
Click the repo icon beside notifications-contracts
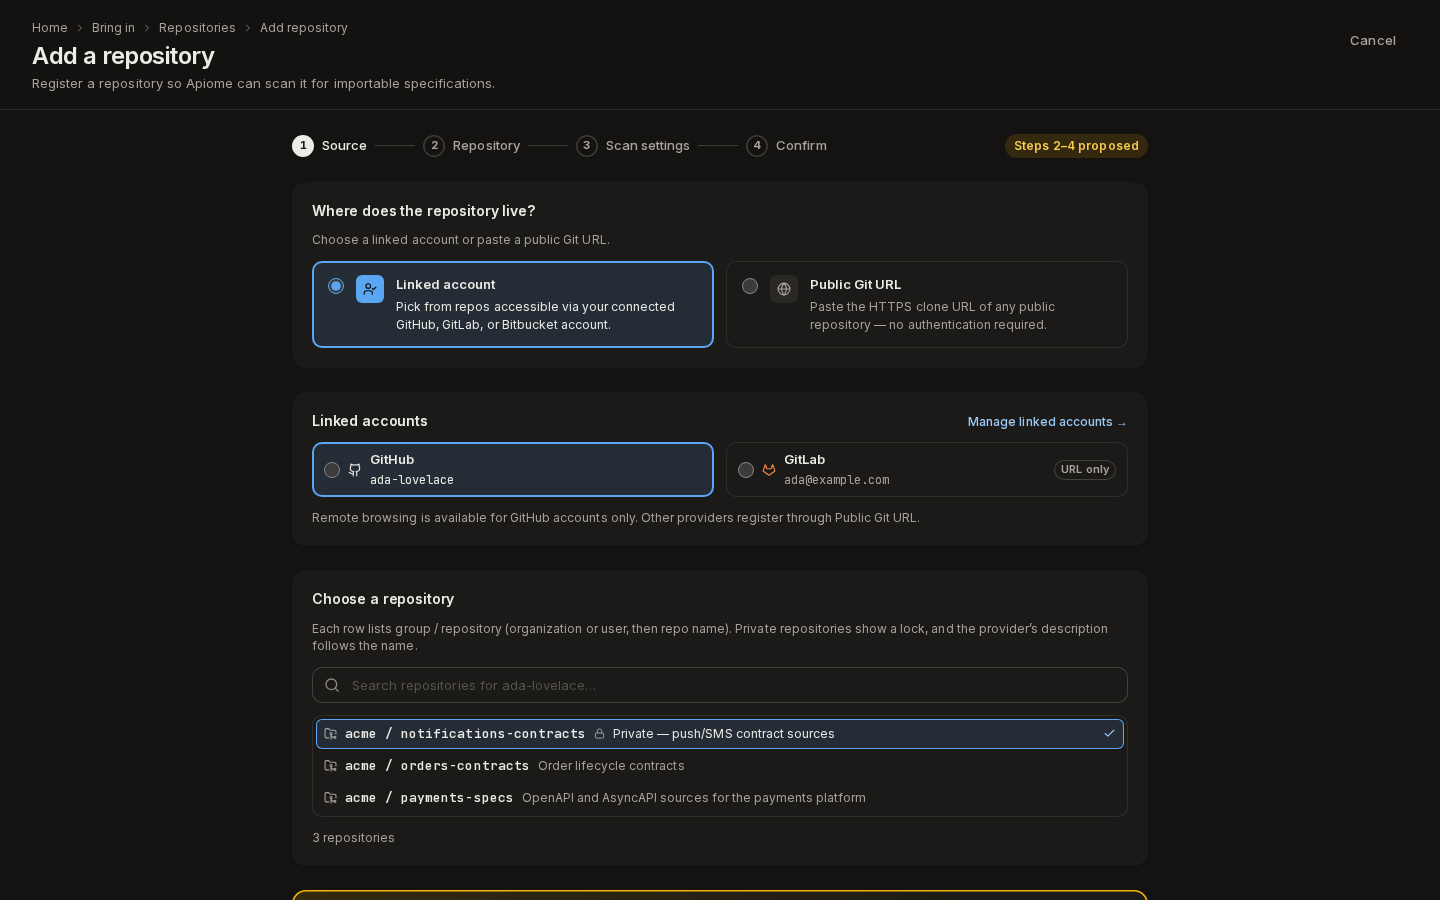[331, 734]
